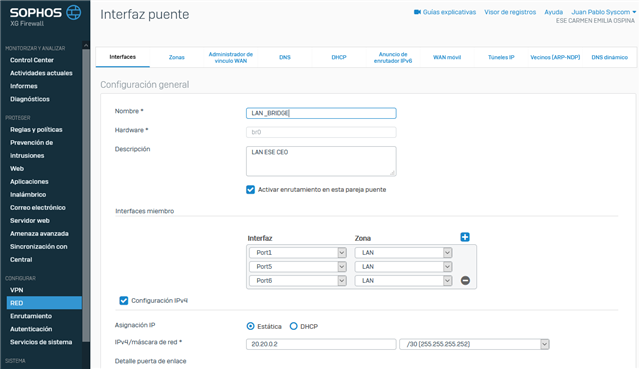Open Inalámbrico in sidebar

28,195
